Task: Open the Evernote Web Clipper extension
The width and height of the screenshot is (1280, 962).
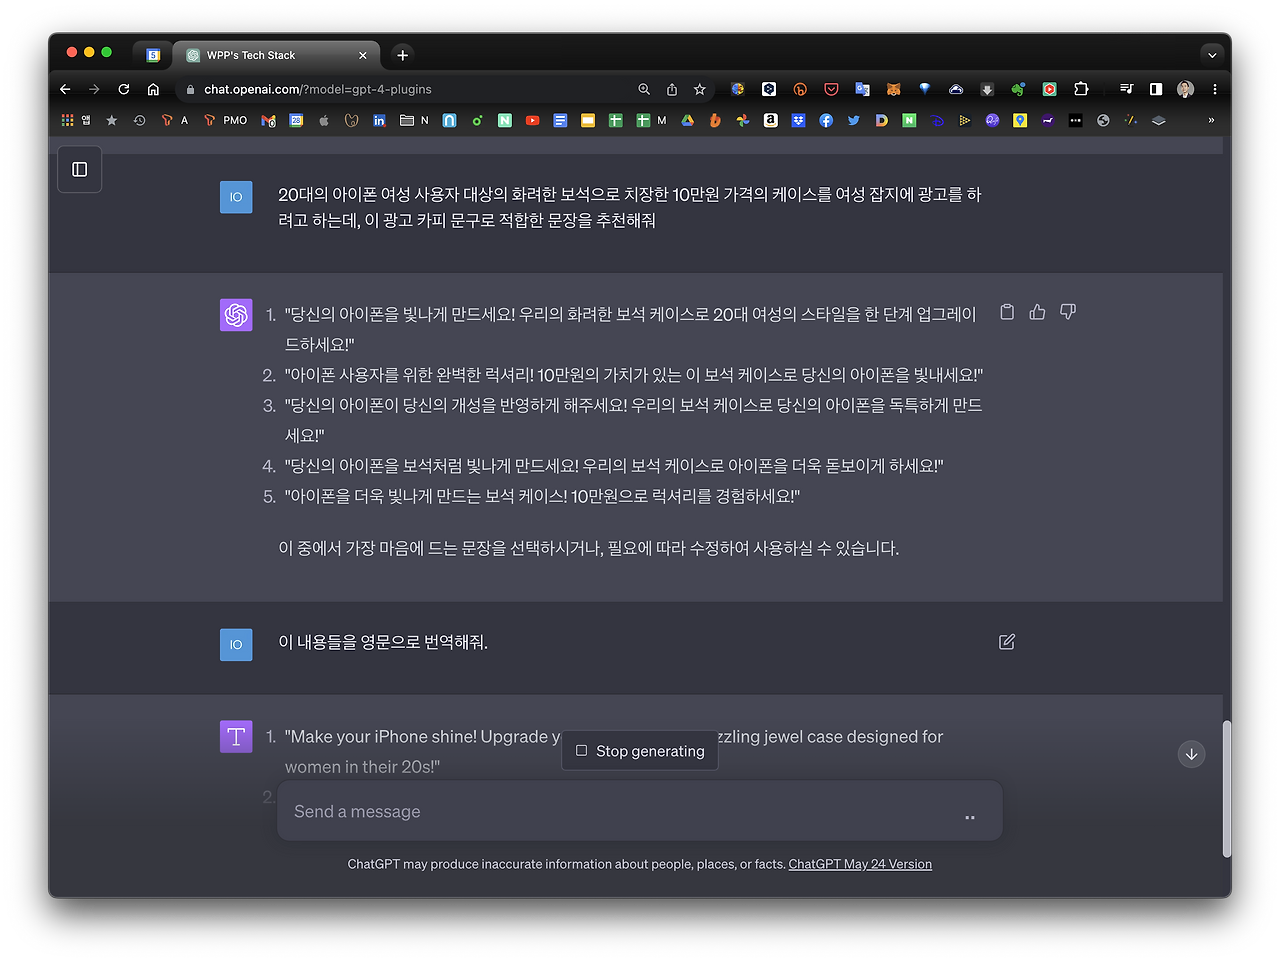Action: 1017,89
